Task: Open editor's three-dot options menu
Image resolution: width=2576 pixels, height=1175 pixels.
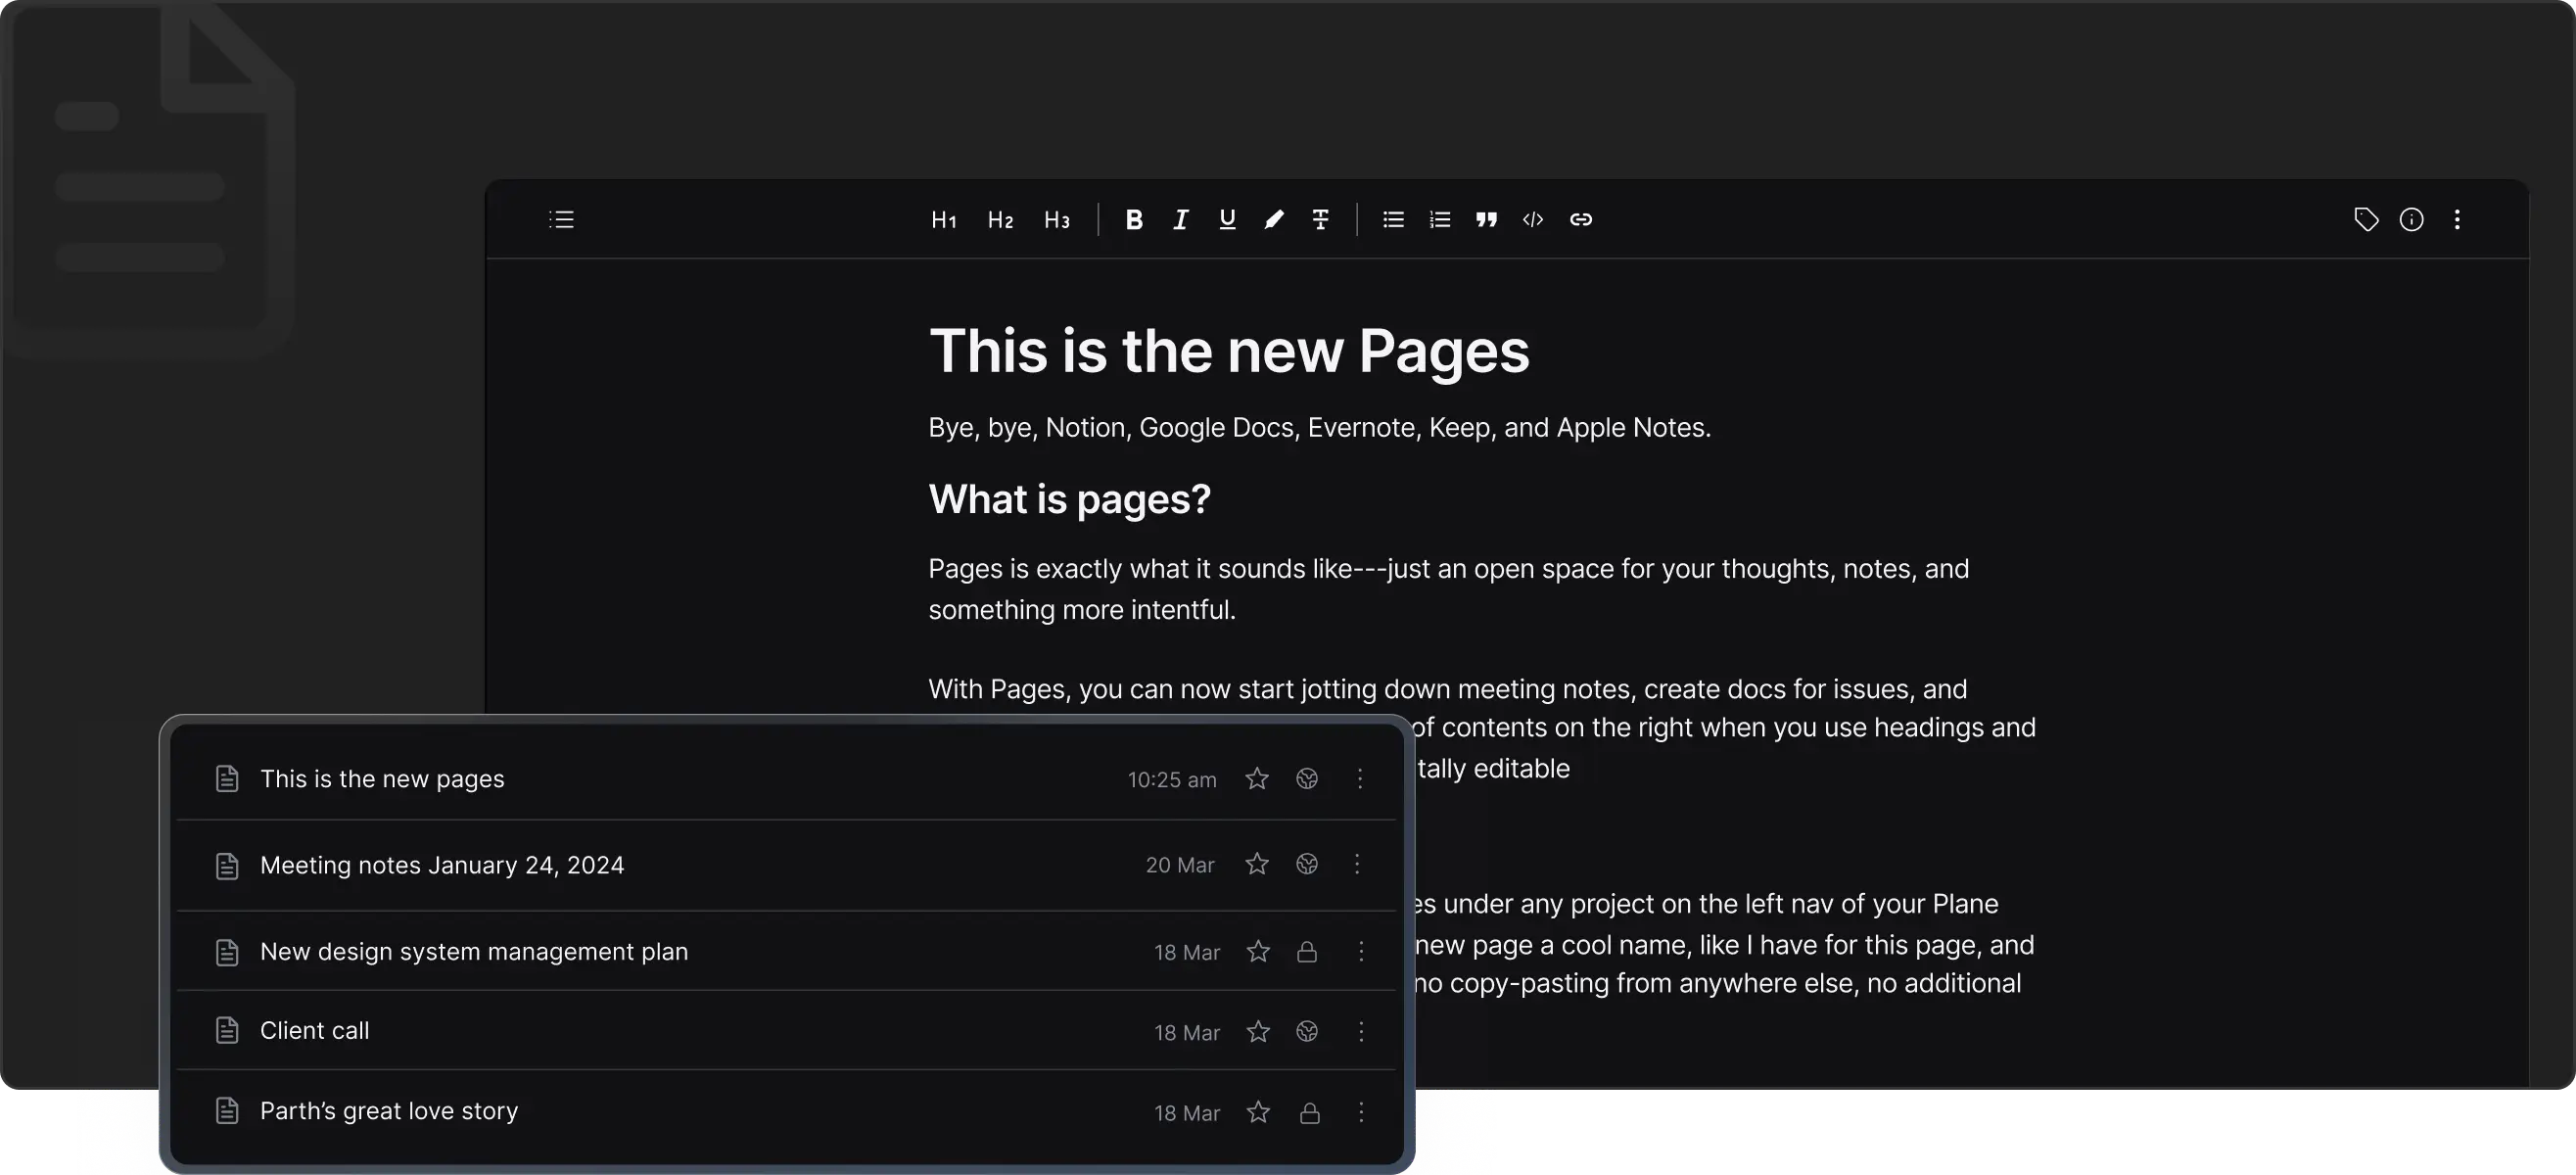Action: pyautogui.click(x=2457, y=220)
